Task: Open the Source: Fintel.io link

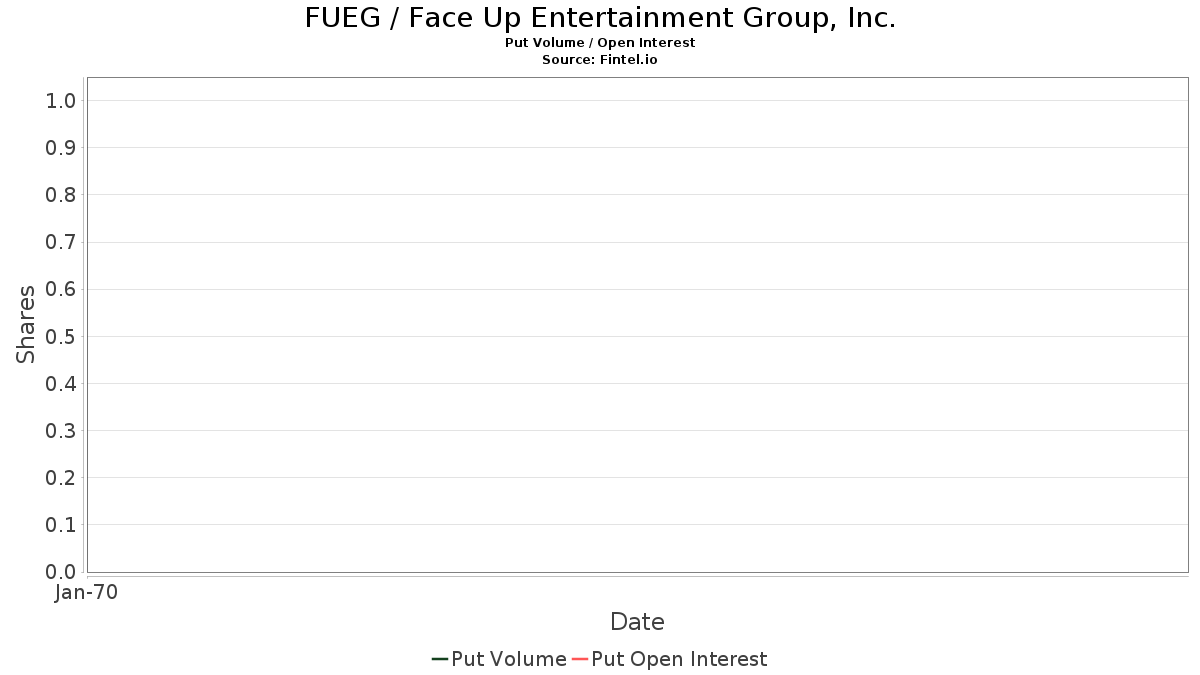Action: [x=600, y=60]
